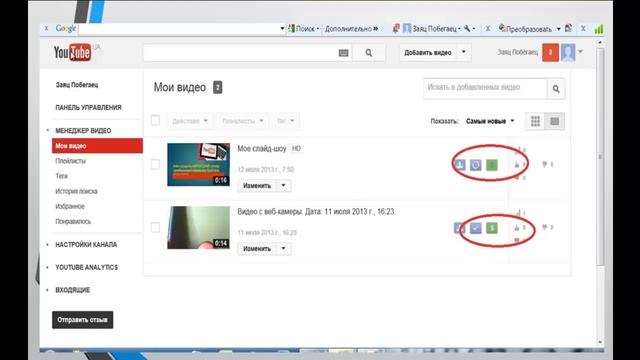This screenshot has height=360, width=640.
Task: Click the user avatar icon in header
Action: click(x=568, y=52)
